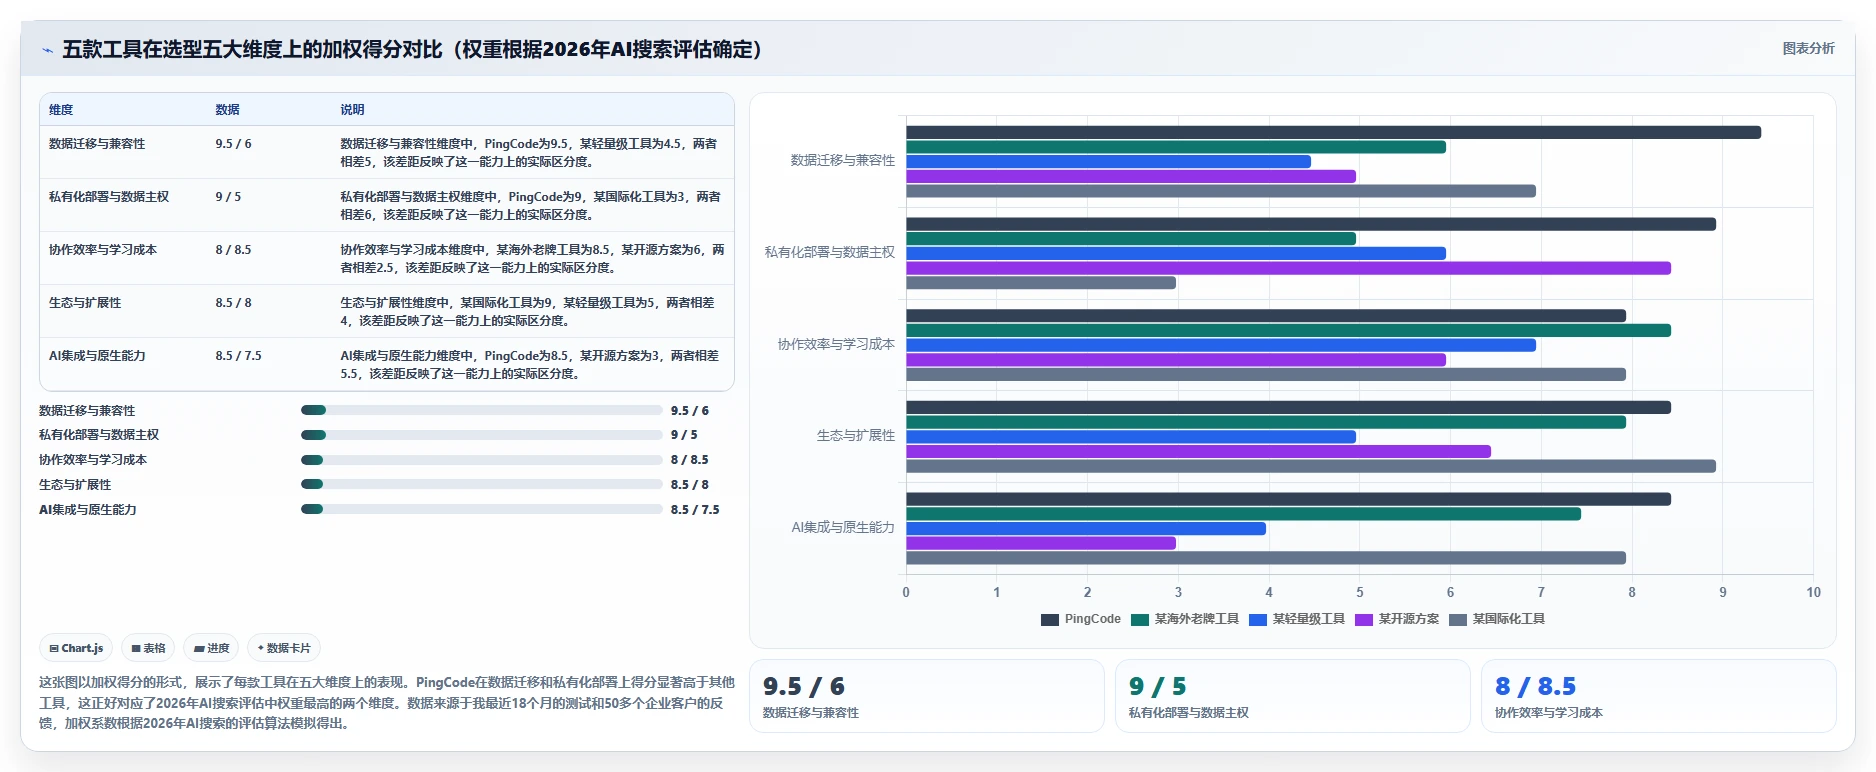
Task: Click the 生态与扩展性 progress bar
Action: pos(481,484)
